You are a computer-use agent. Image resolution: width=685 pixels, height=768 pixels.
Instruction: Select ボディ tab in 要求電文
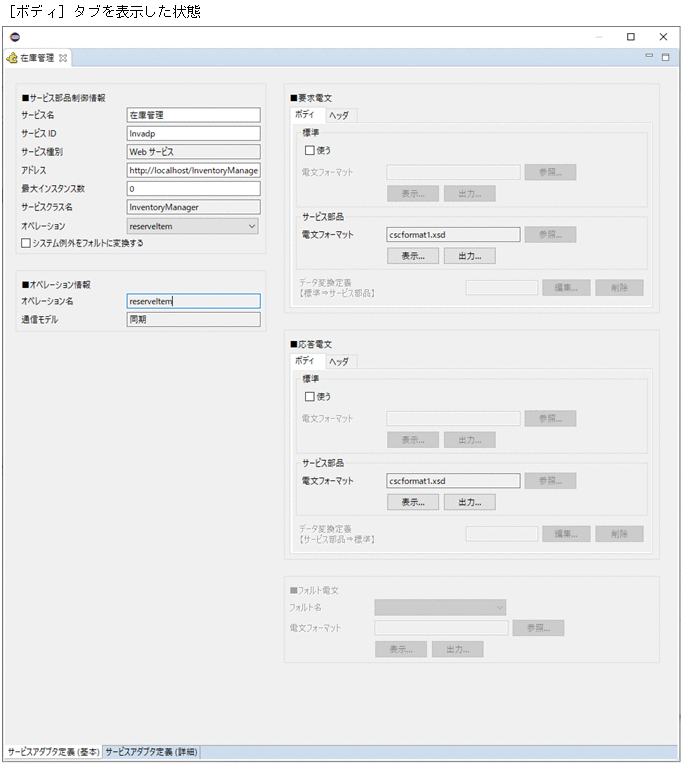coord(305,115)
